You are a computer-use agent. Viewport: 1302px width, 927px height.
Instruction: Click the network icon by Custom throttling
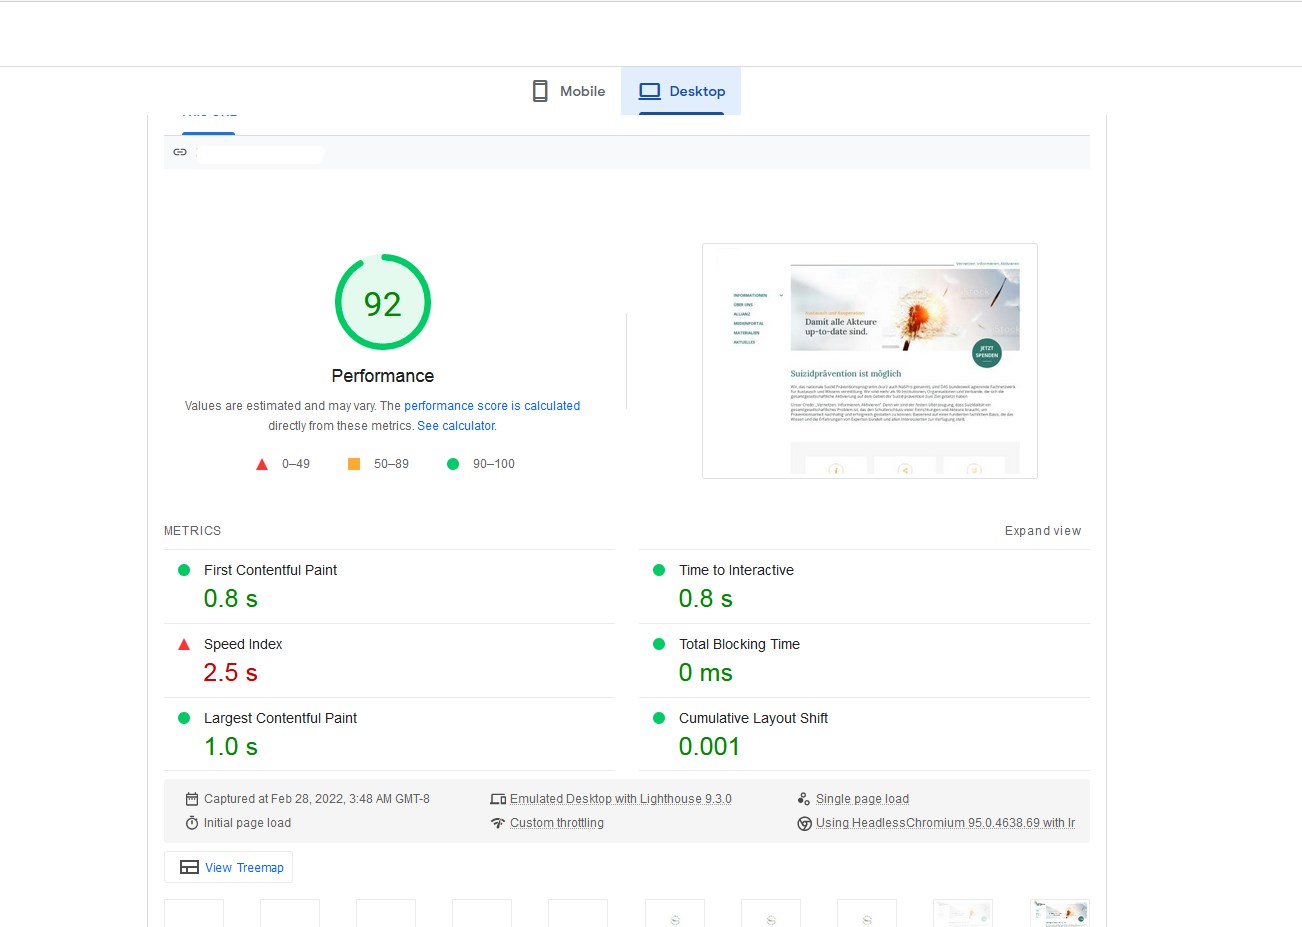(497, 823)
